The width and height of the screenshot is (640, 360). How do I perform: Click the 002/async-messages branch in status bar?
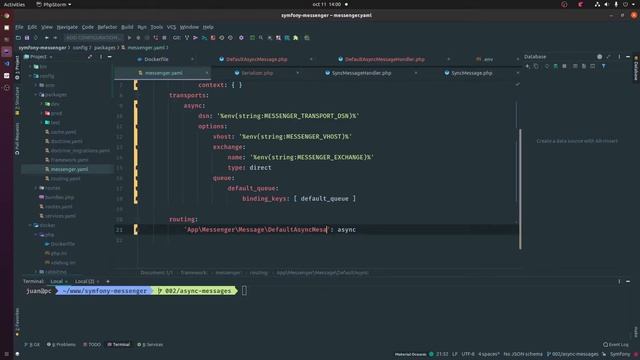tap(573, 354)
